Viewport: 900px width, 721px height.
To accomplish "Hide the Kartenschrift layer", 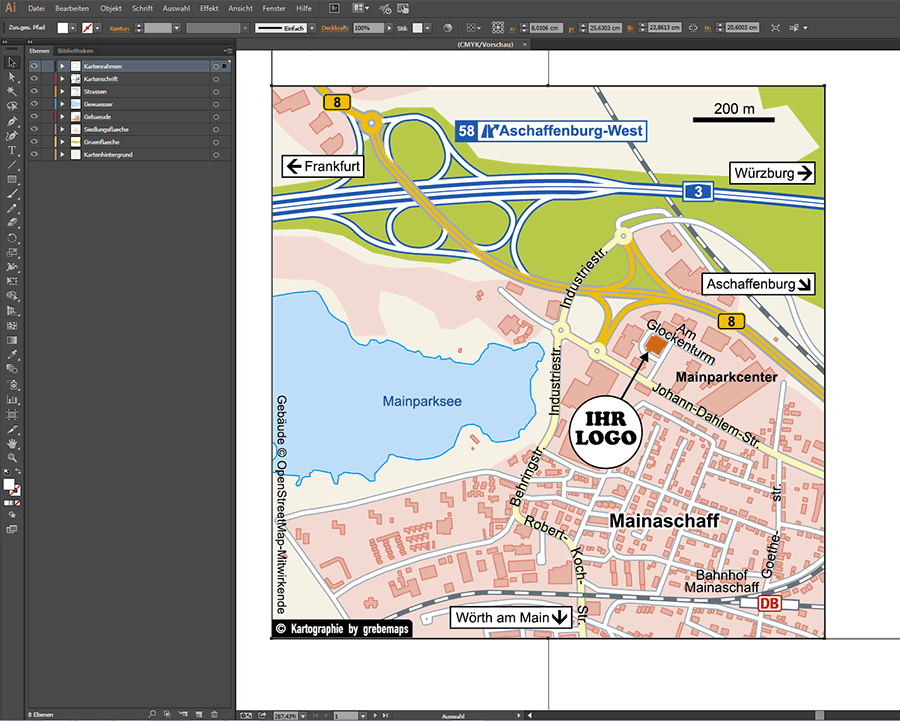I will [34, 78].
